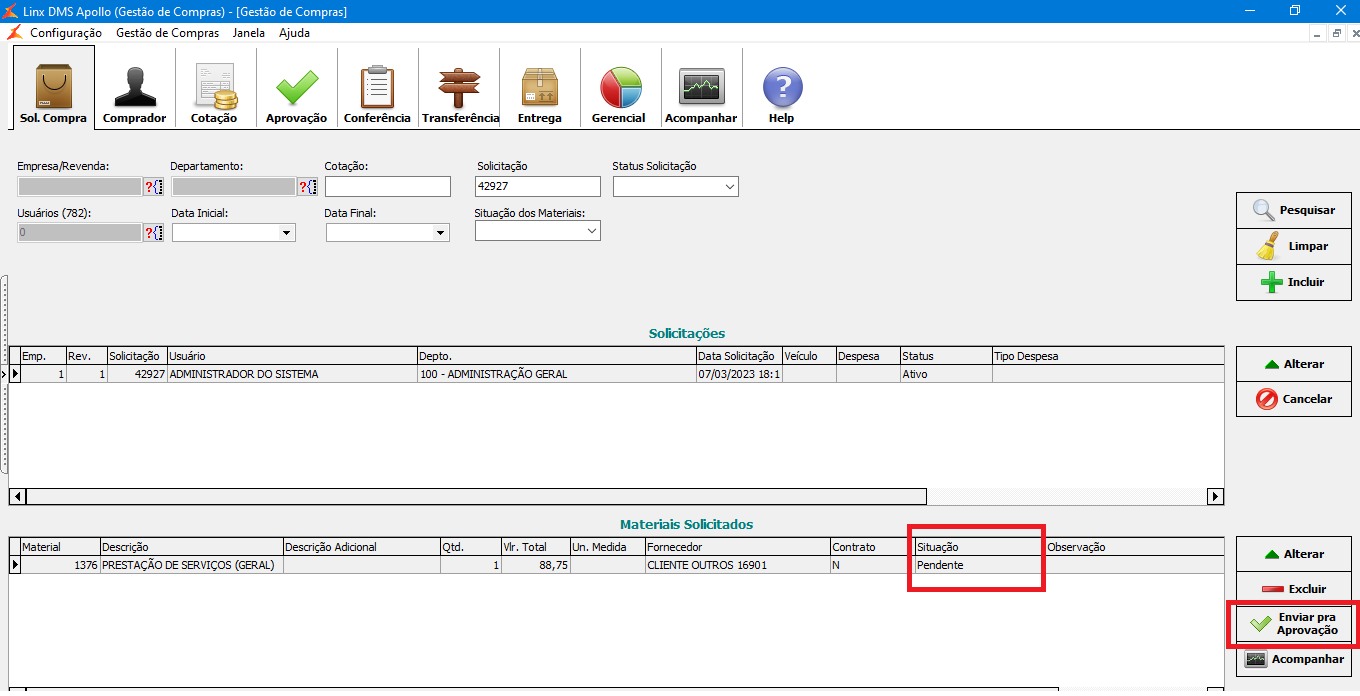The height and width of the screenshot is (696, 1360).
Task: Click the Cancelar button
Action: [1294, 399]
